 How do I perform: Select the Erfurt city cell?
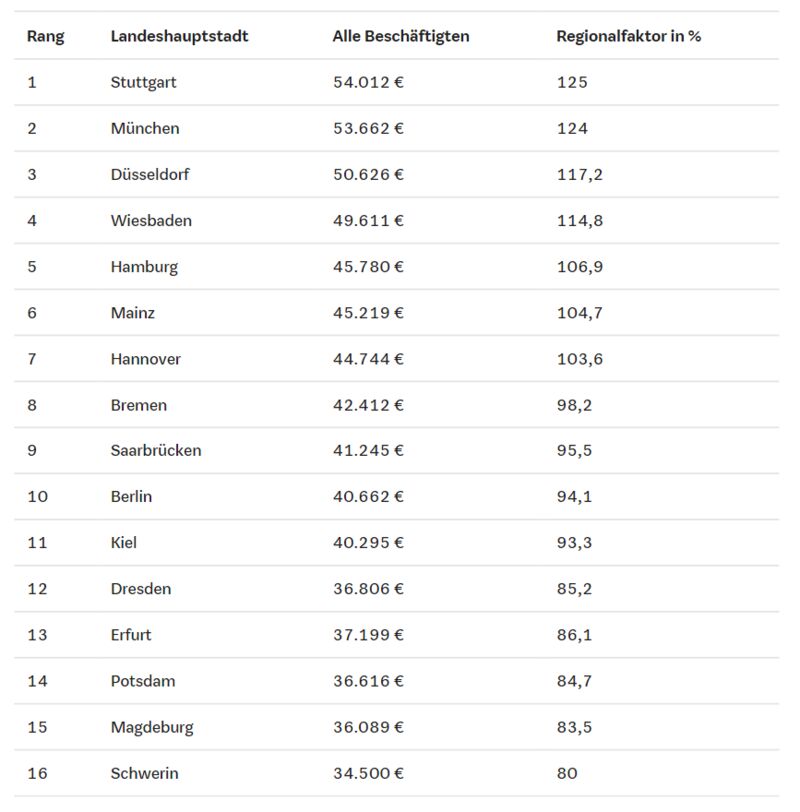[x=131, y=635]
